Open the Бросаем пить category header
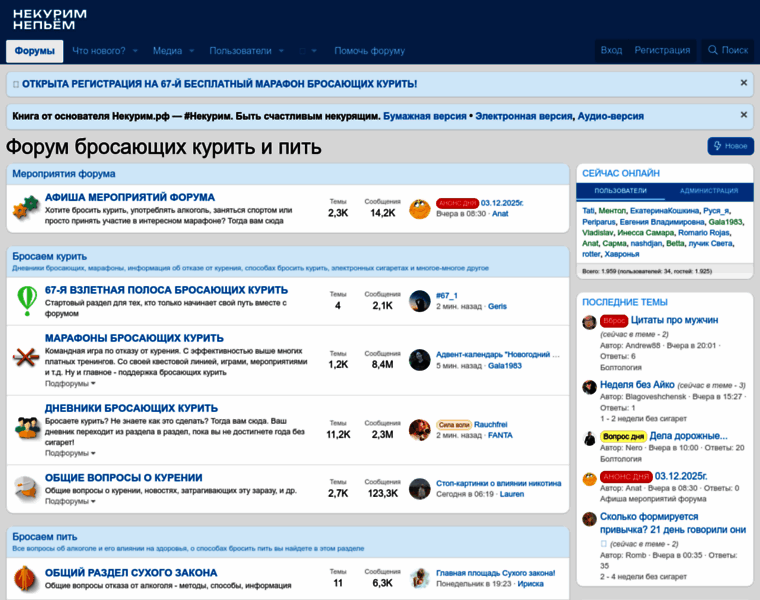This screenshot has width=760, height=600. pos(45,537)
